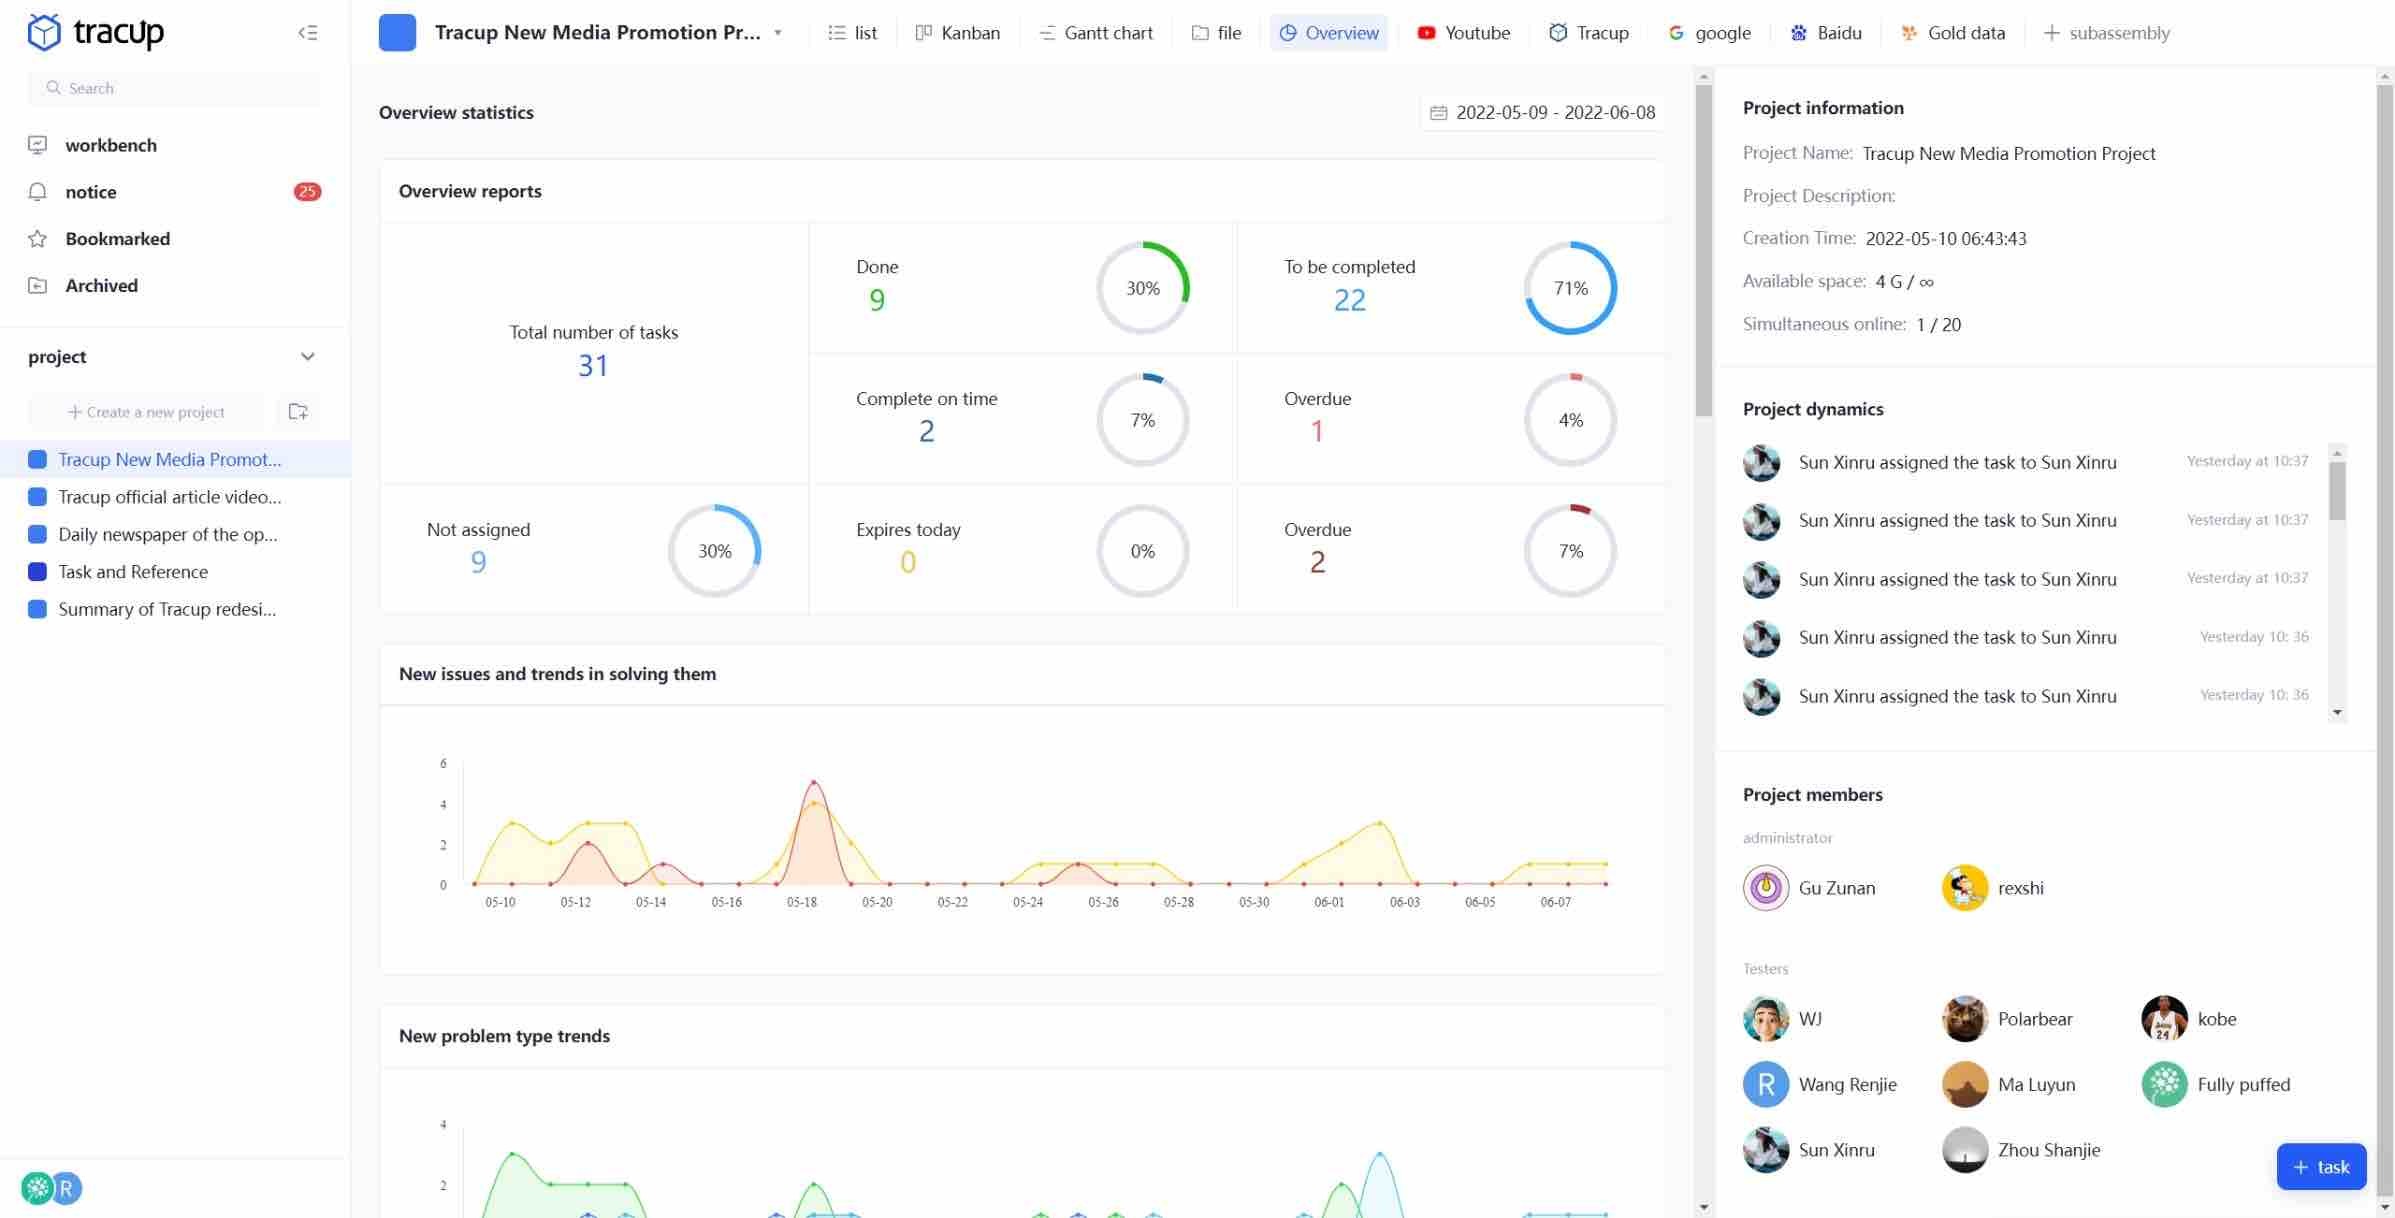
Task: Collapse the left sidebar with the collapse icon
Action: click(308, 33)
